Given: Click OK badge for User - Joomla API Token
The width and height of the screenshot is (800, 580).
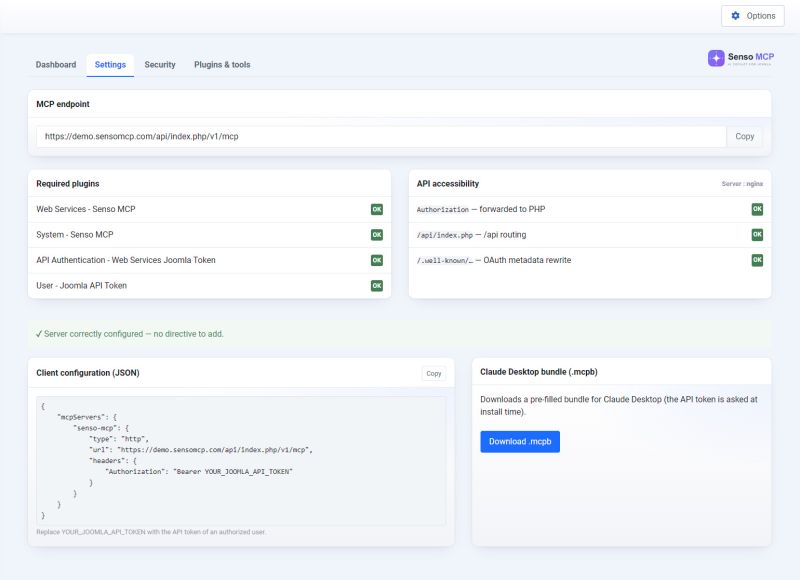Looking at the screenshot, I should 377,286.
